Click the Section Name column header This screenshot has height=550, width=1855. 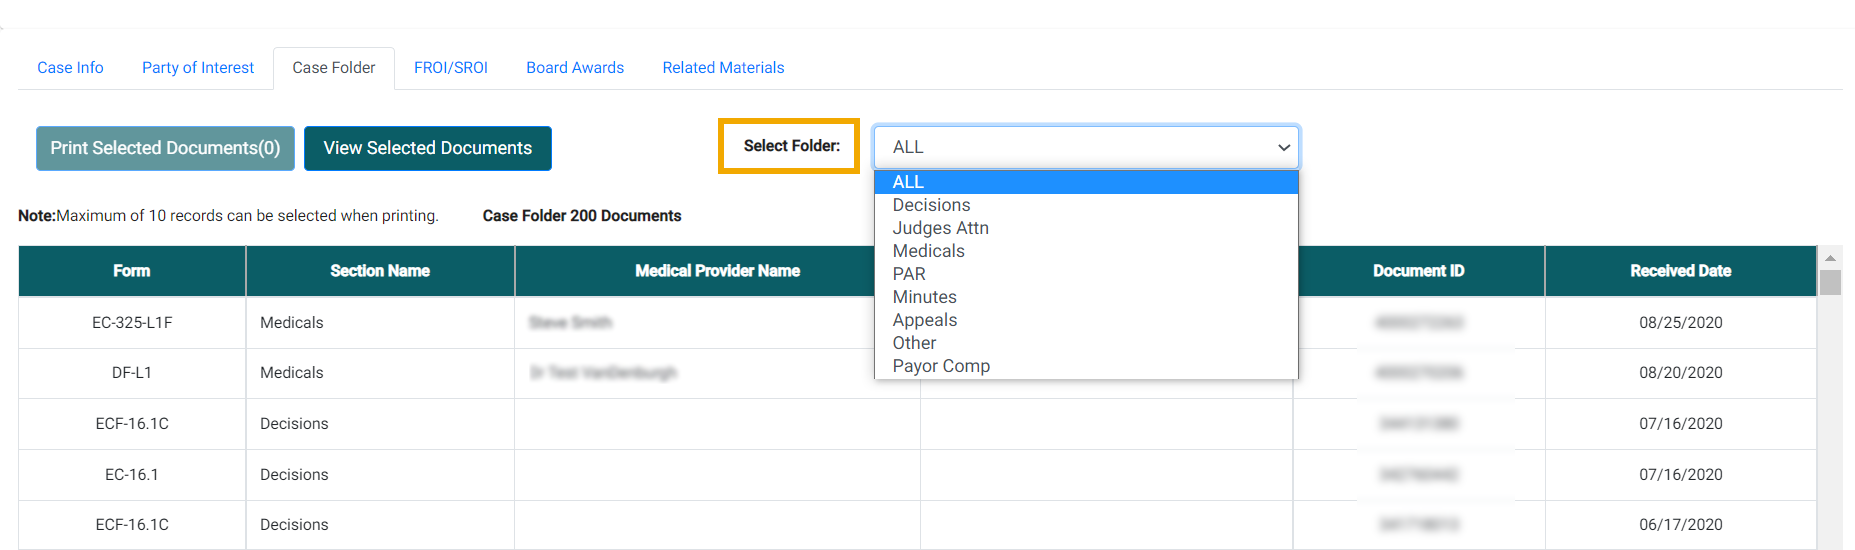tap(380, 271)
